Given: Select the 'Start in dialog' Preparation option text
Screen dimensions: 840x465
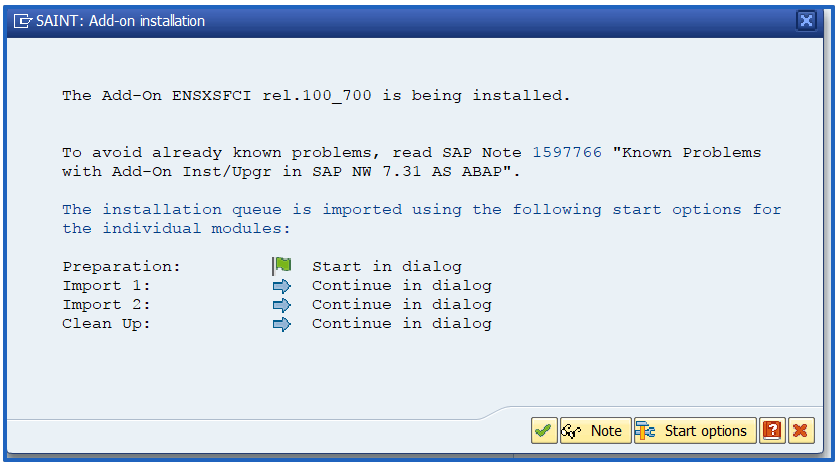Looking at the screenshot, I should 387,266.
